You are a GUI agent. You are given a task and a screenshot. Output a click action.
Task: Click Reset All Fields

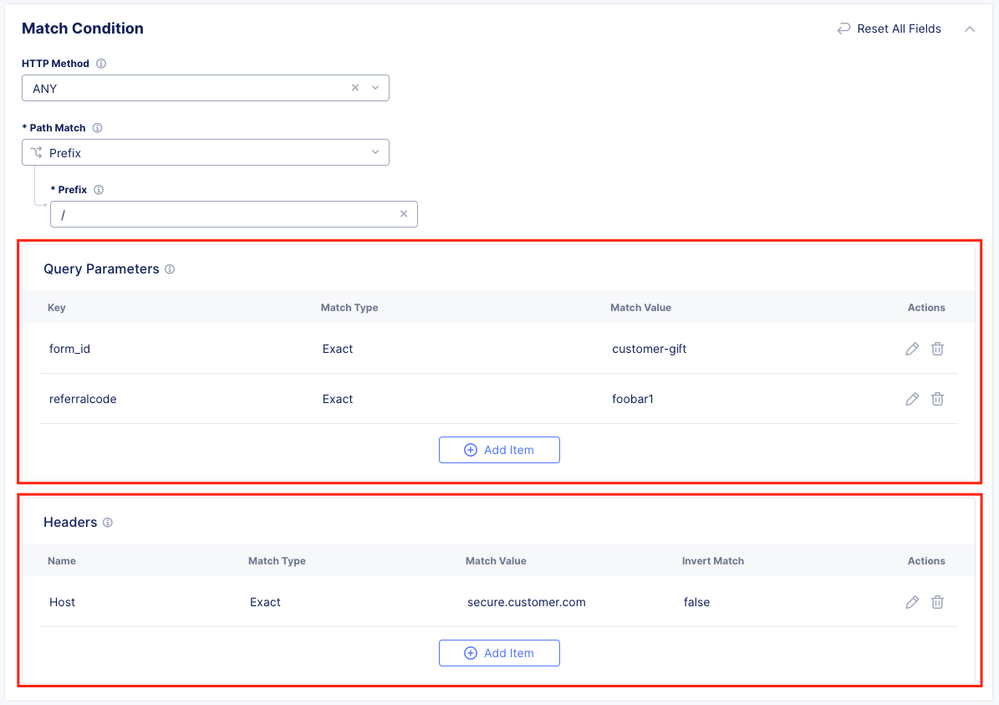click(889, 29)
